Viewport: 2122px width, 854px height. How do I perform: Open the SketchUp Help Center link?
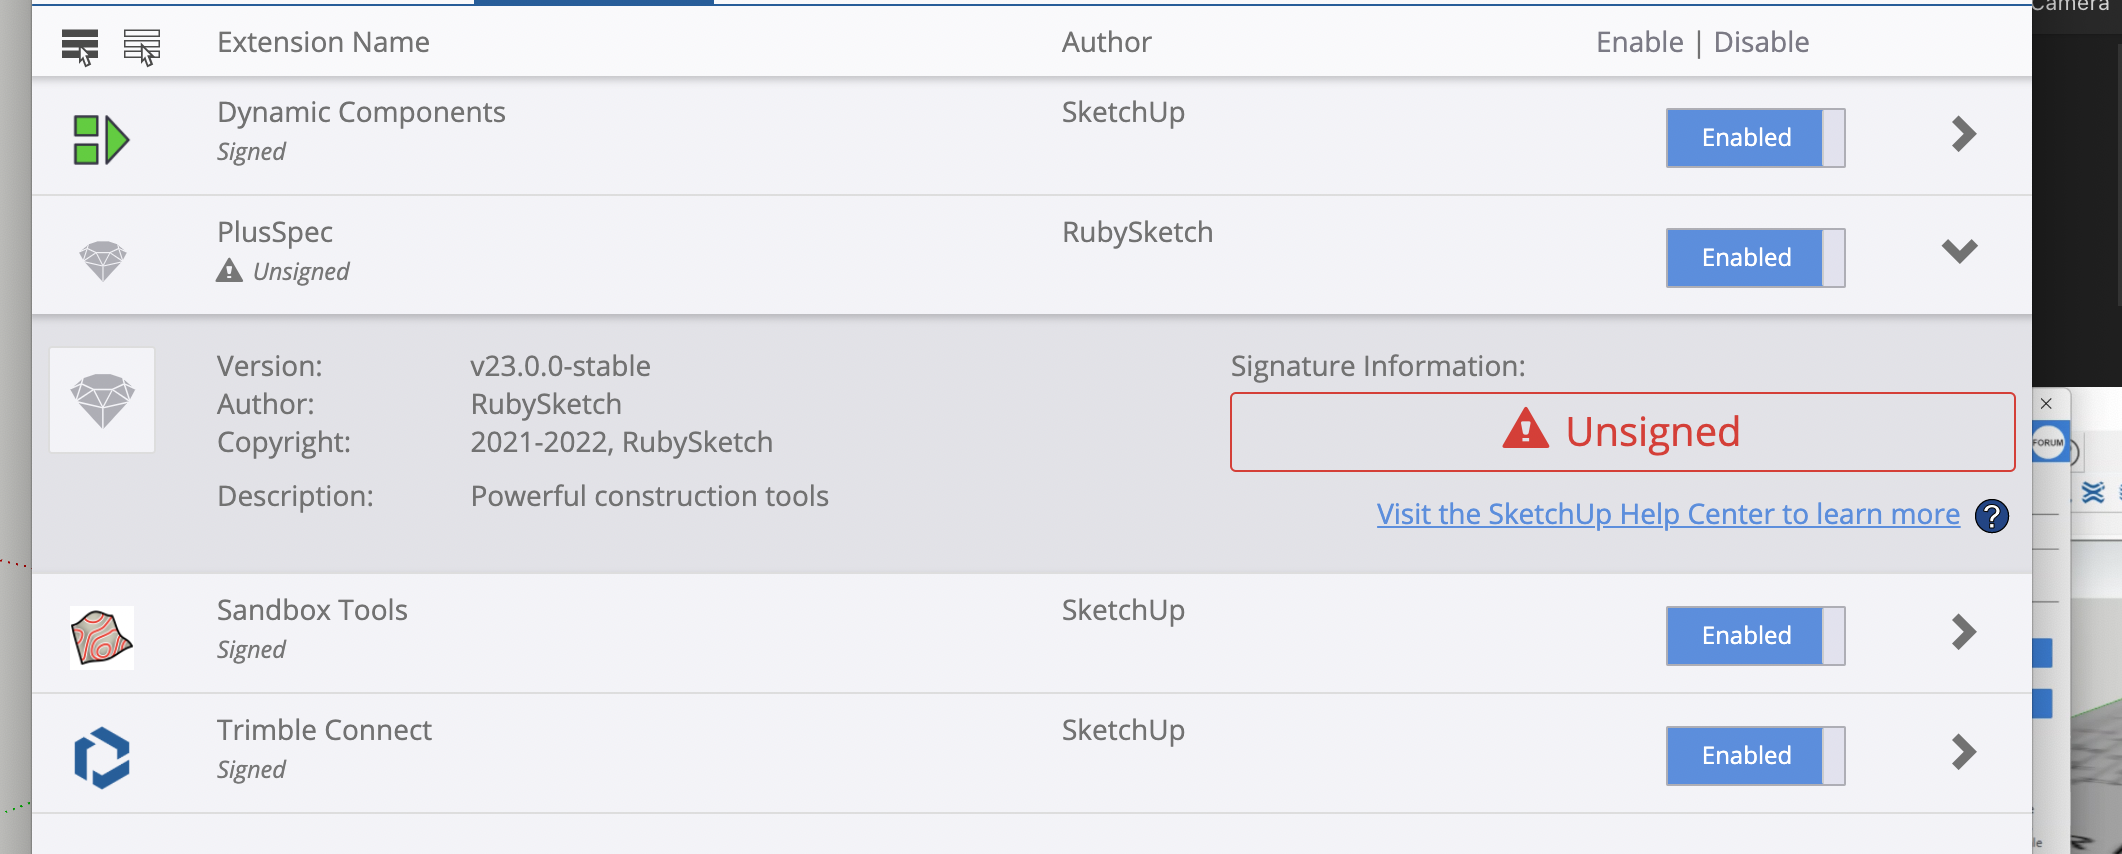(x=1668, y=514)
